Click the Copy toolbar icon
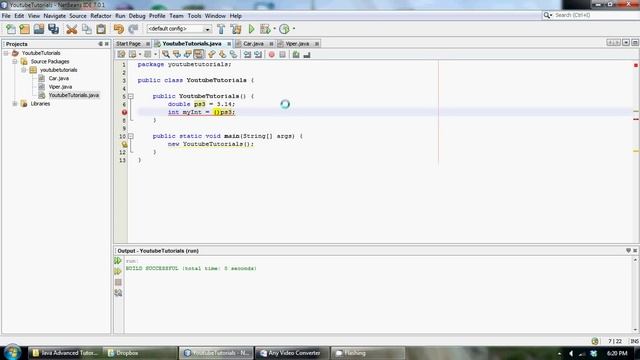Viewport: 640px width, 360px height. 87,29
